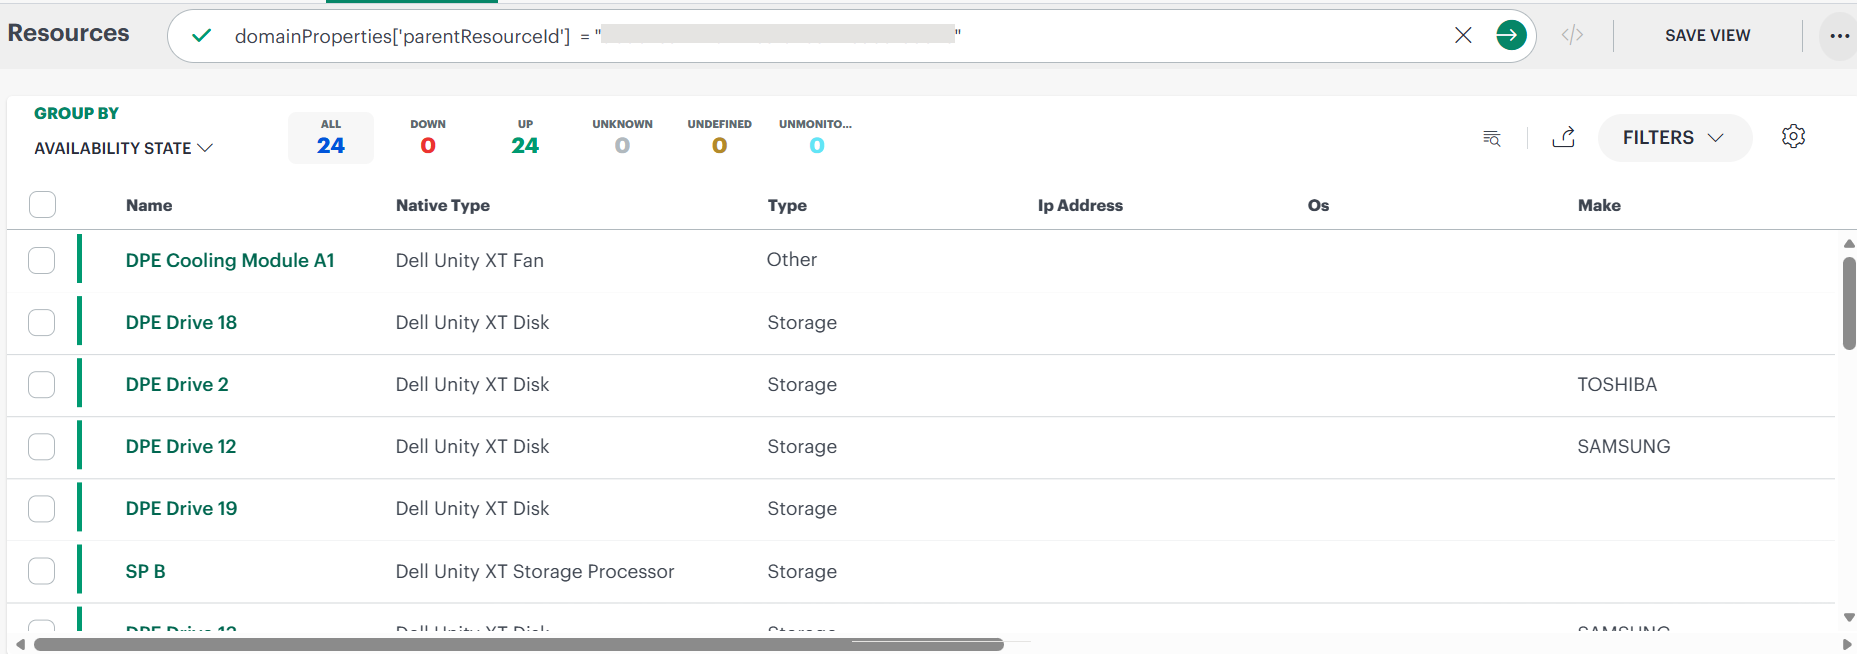Check the DPE Drive 12 row checkbox
The height and width of the screenshot is (654, 1857).
pyautogui.click(x=42, y=446)
